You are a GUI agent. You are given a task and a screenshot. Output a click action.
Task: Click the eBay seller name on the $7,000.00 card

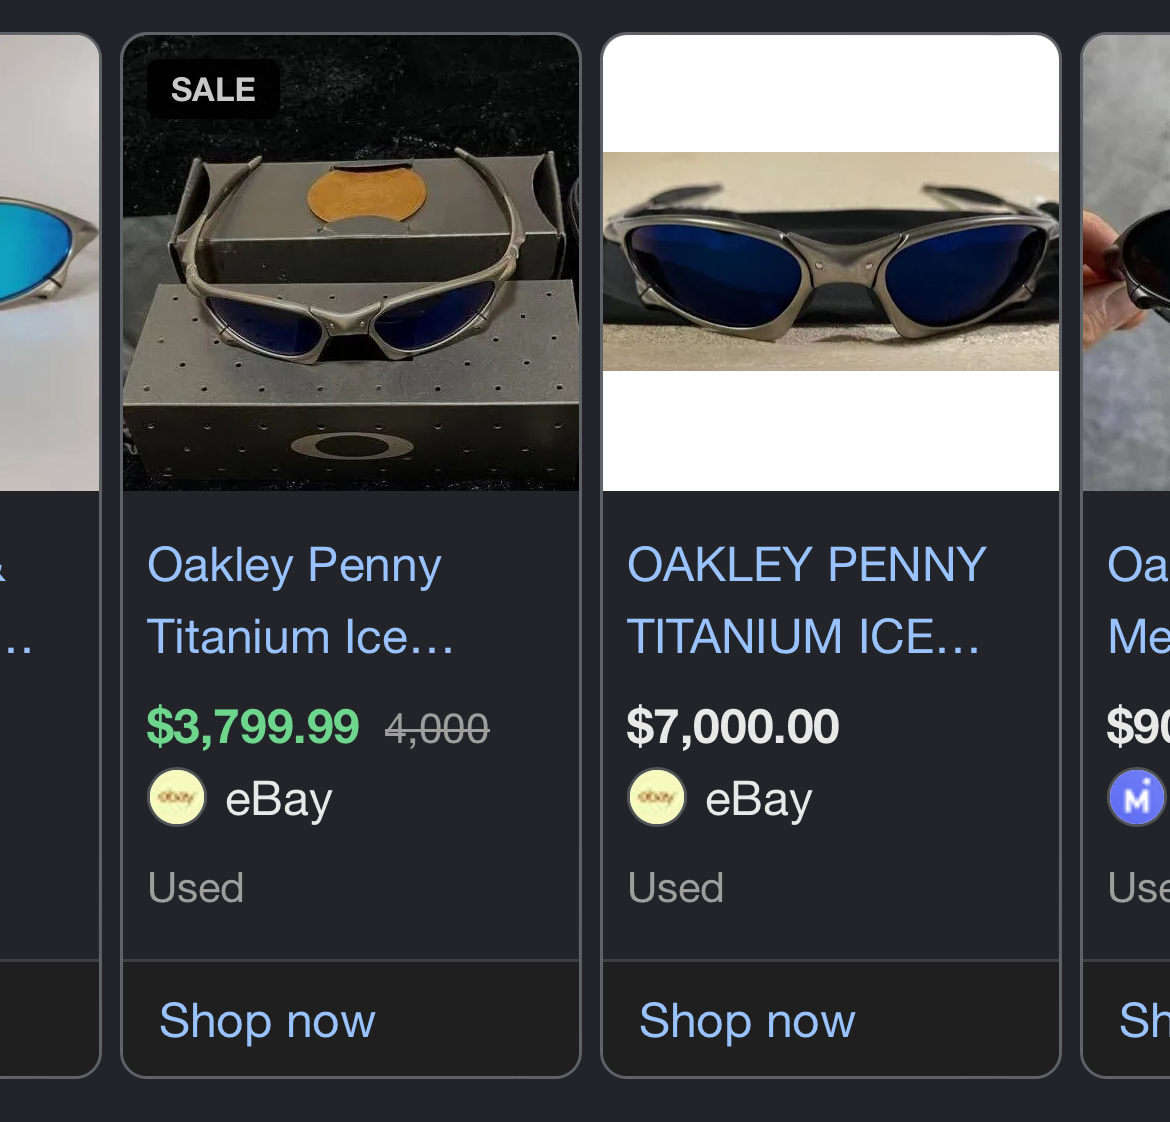click(759, 799)
